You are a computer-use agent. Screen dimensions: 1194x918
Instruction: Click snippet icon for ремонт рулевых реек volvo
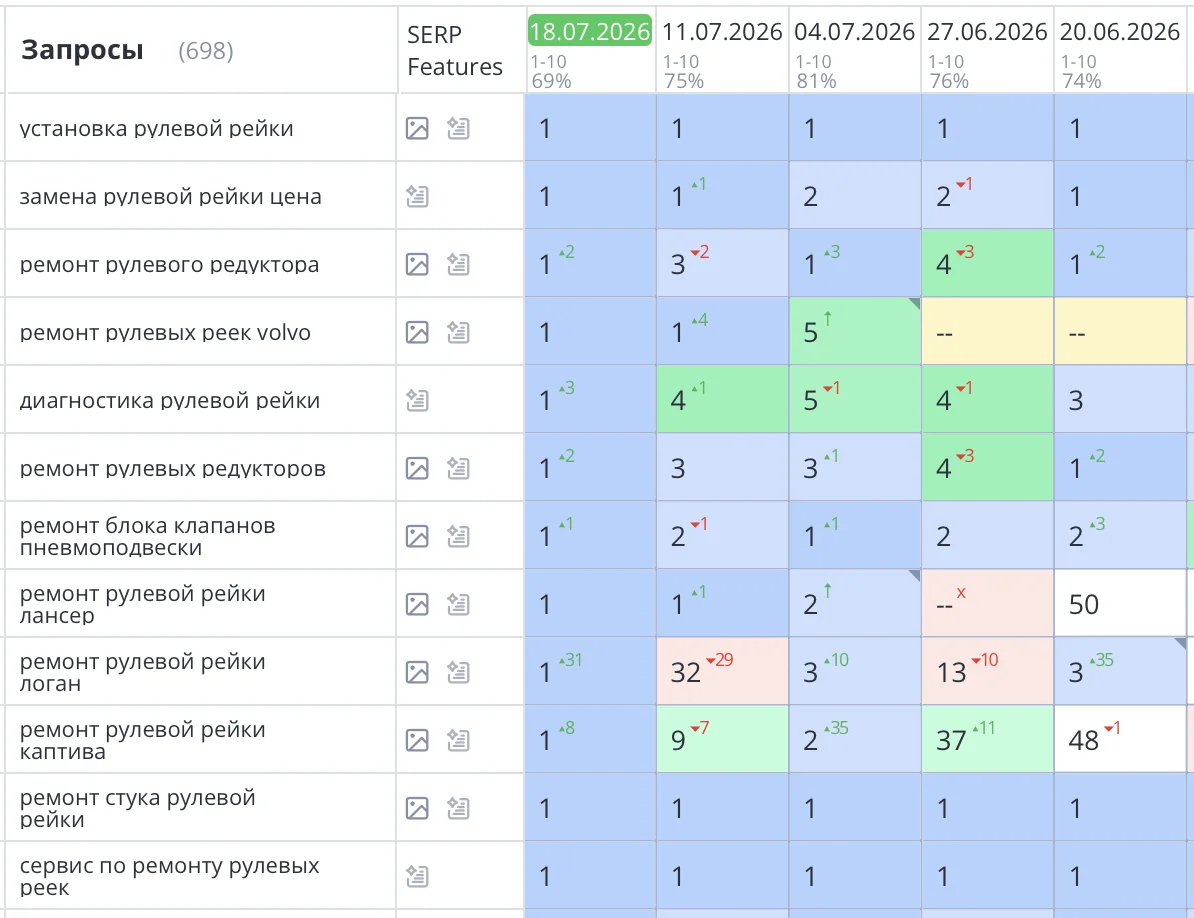pos(458,332)
